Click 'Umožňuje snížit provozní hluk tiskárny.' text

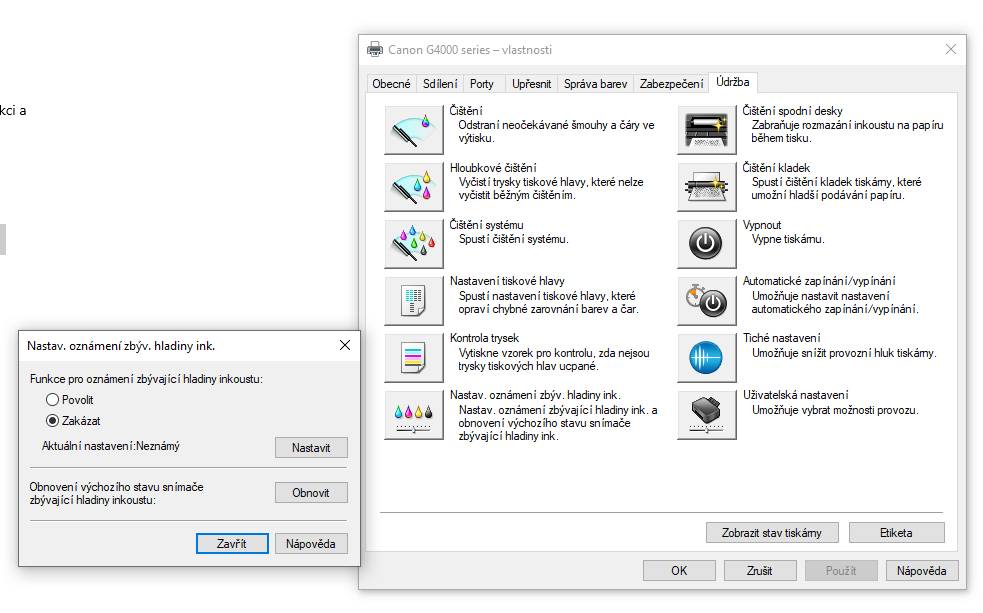844,353
